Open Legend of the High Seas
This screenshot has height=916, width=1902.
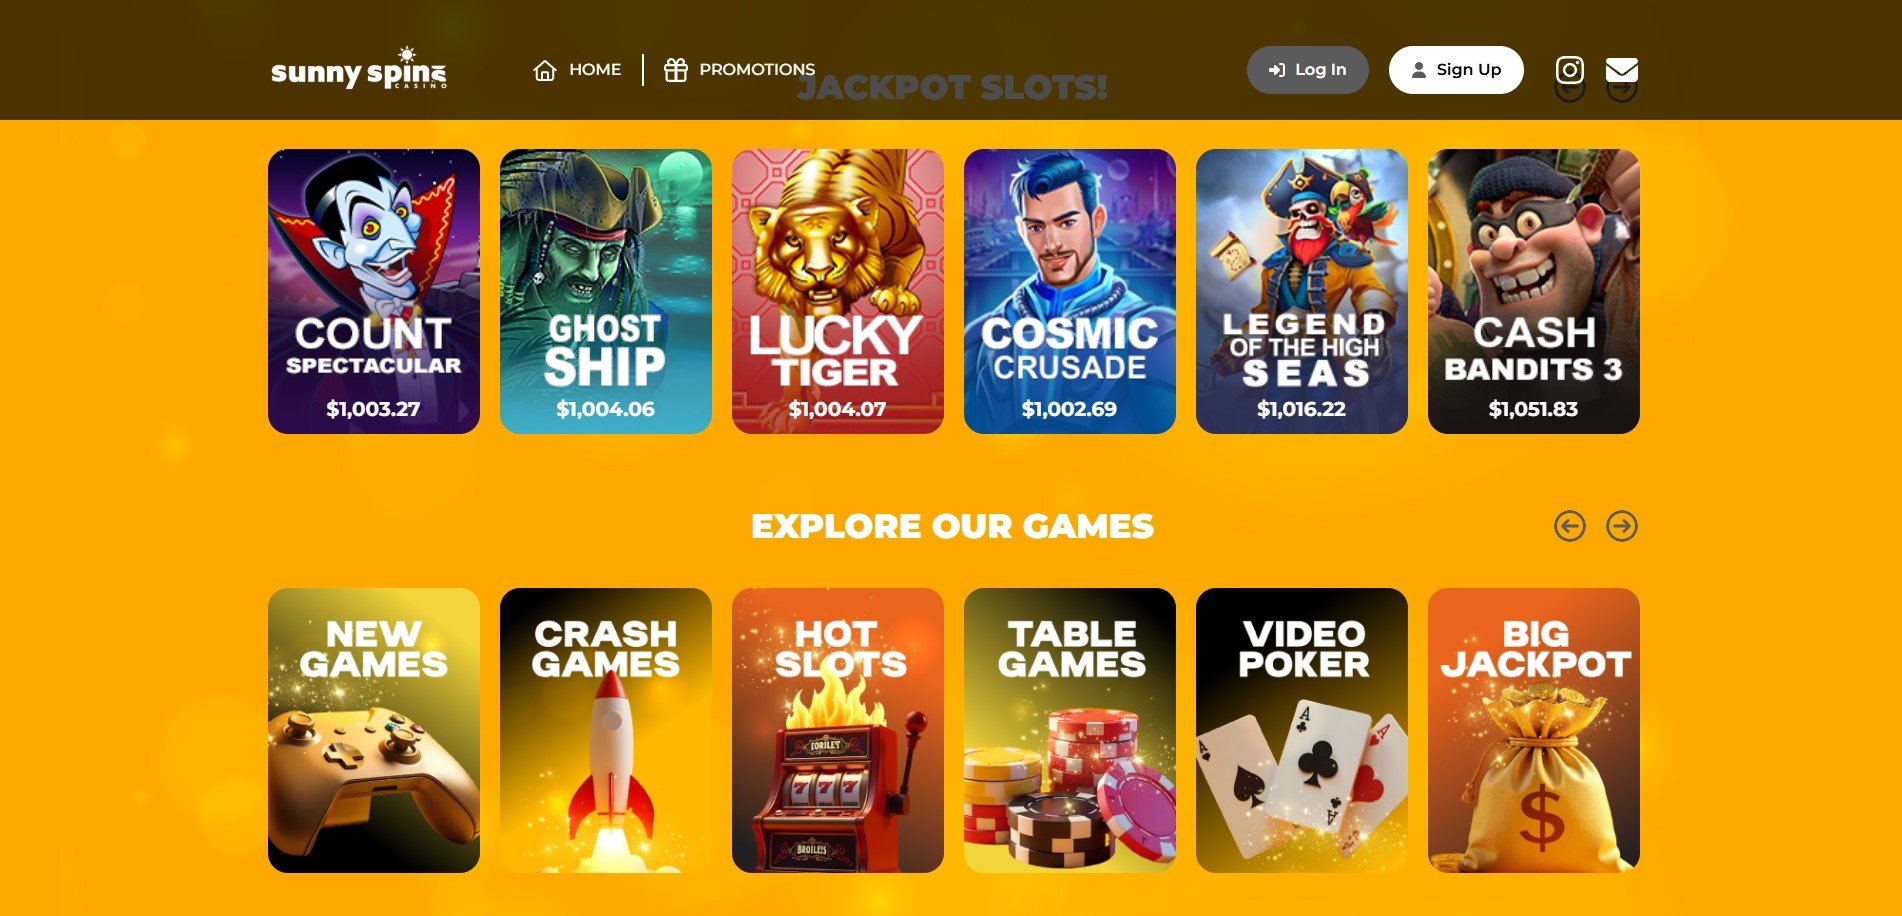tap(1302, 291)
